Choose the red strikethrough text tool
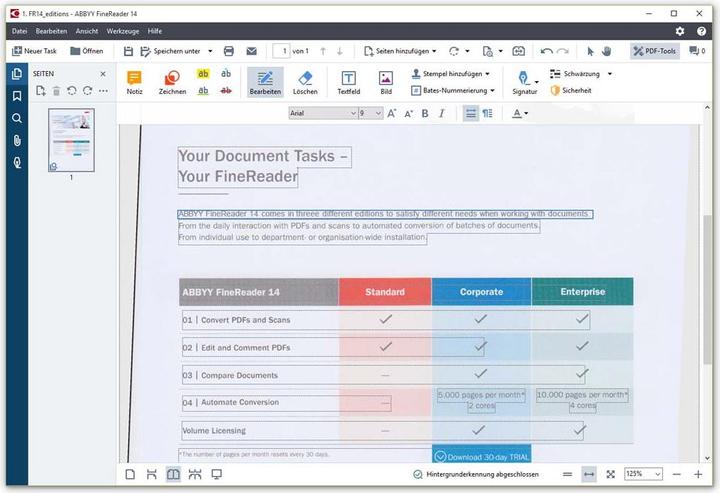 225,90
